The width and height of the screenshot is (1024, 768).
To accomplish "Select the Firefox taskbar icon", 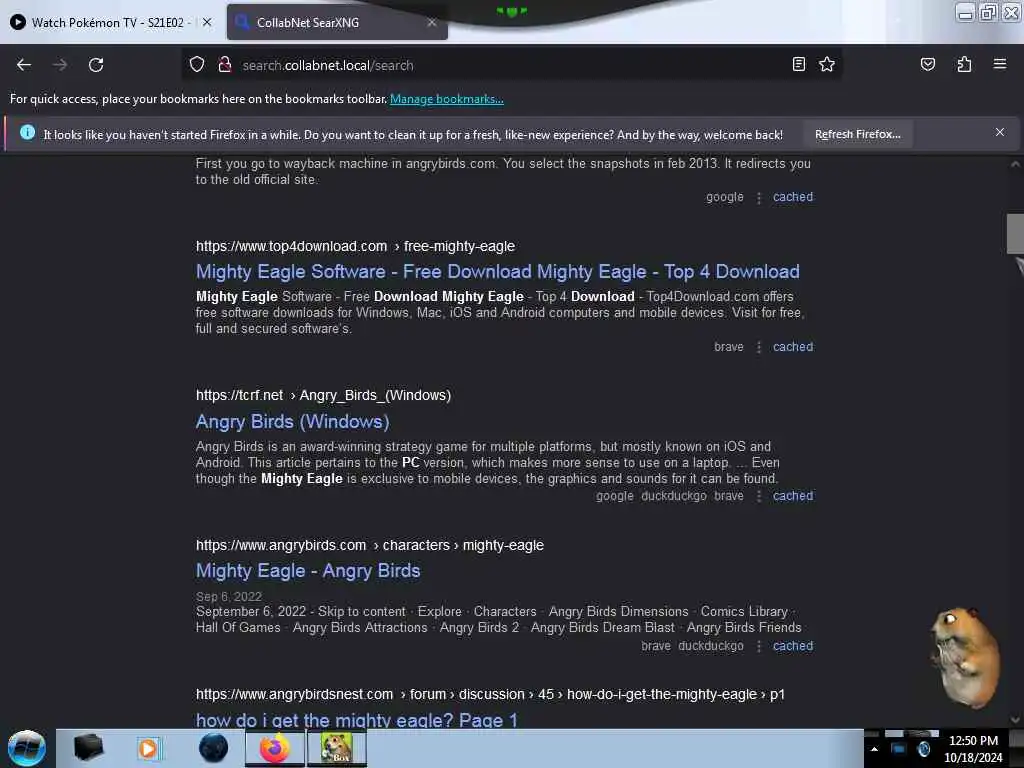I will click(275, 748).
